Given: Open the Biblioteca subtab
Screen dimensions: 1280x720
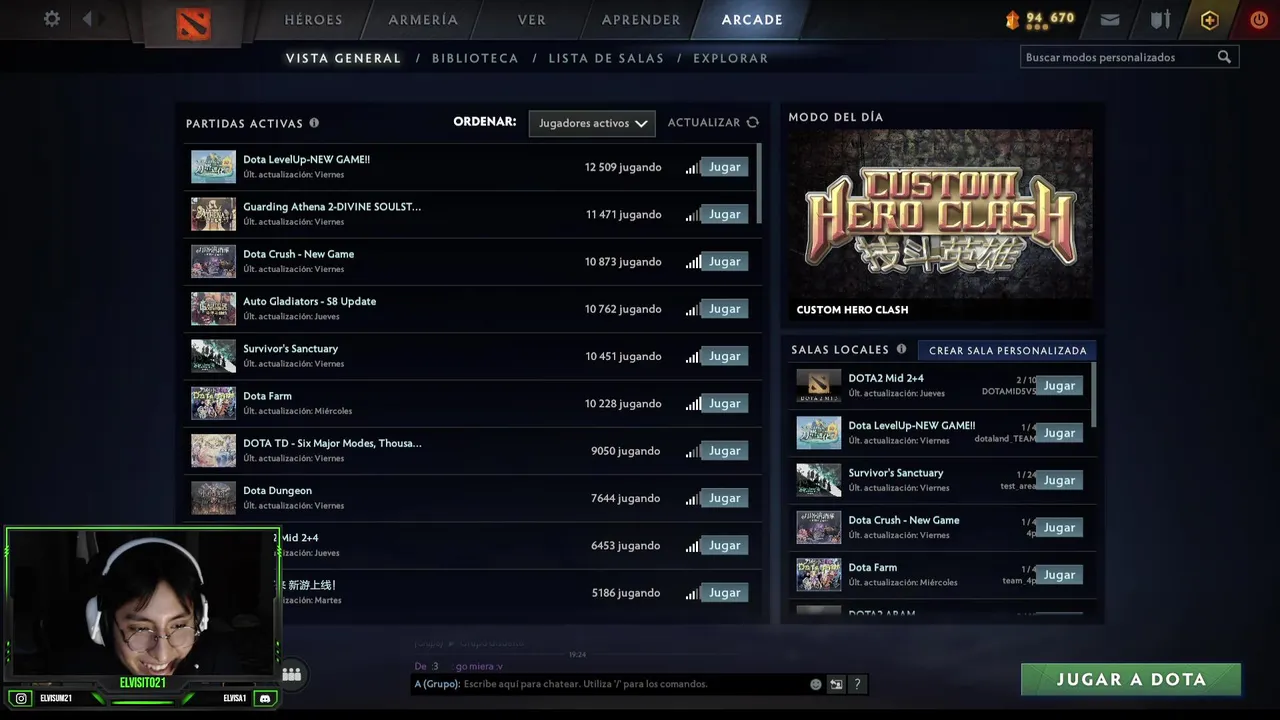Looking at the screenshot, I should pyautogui.click(x=475, y=58).
